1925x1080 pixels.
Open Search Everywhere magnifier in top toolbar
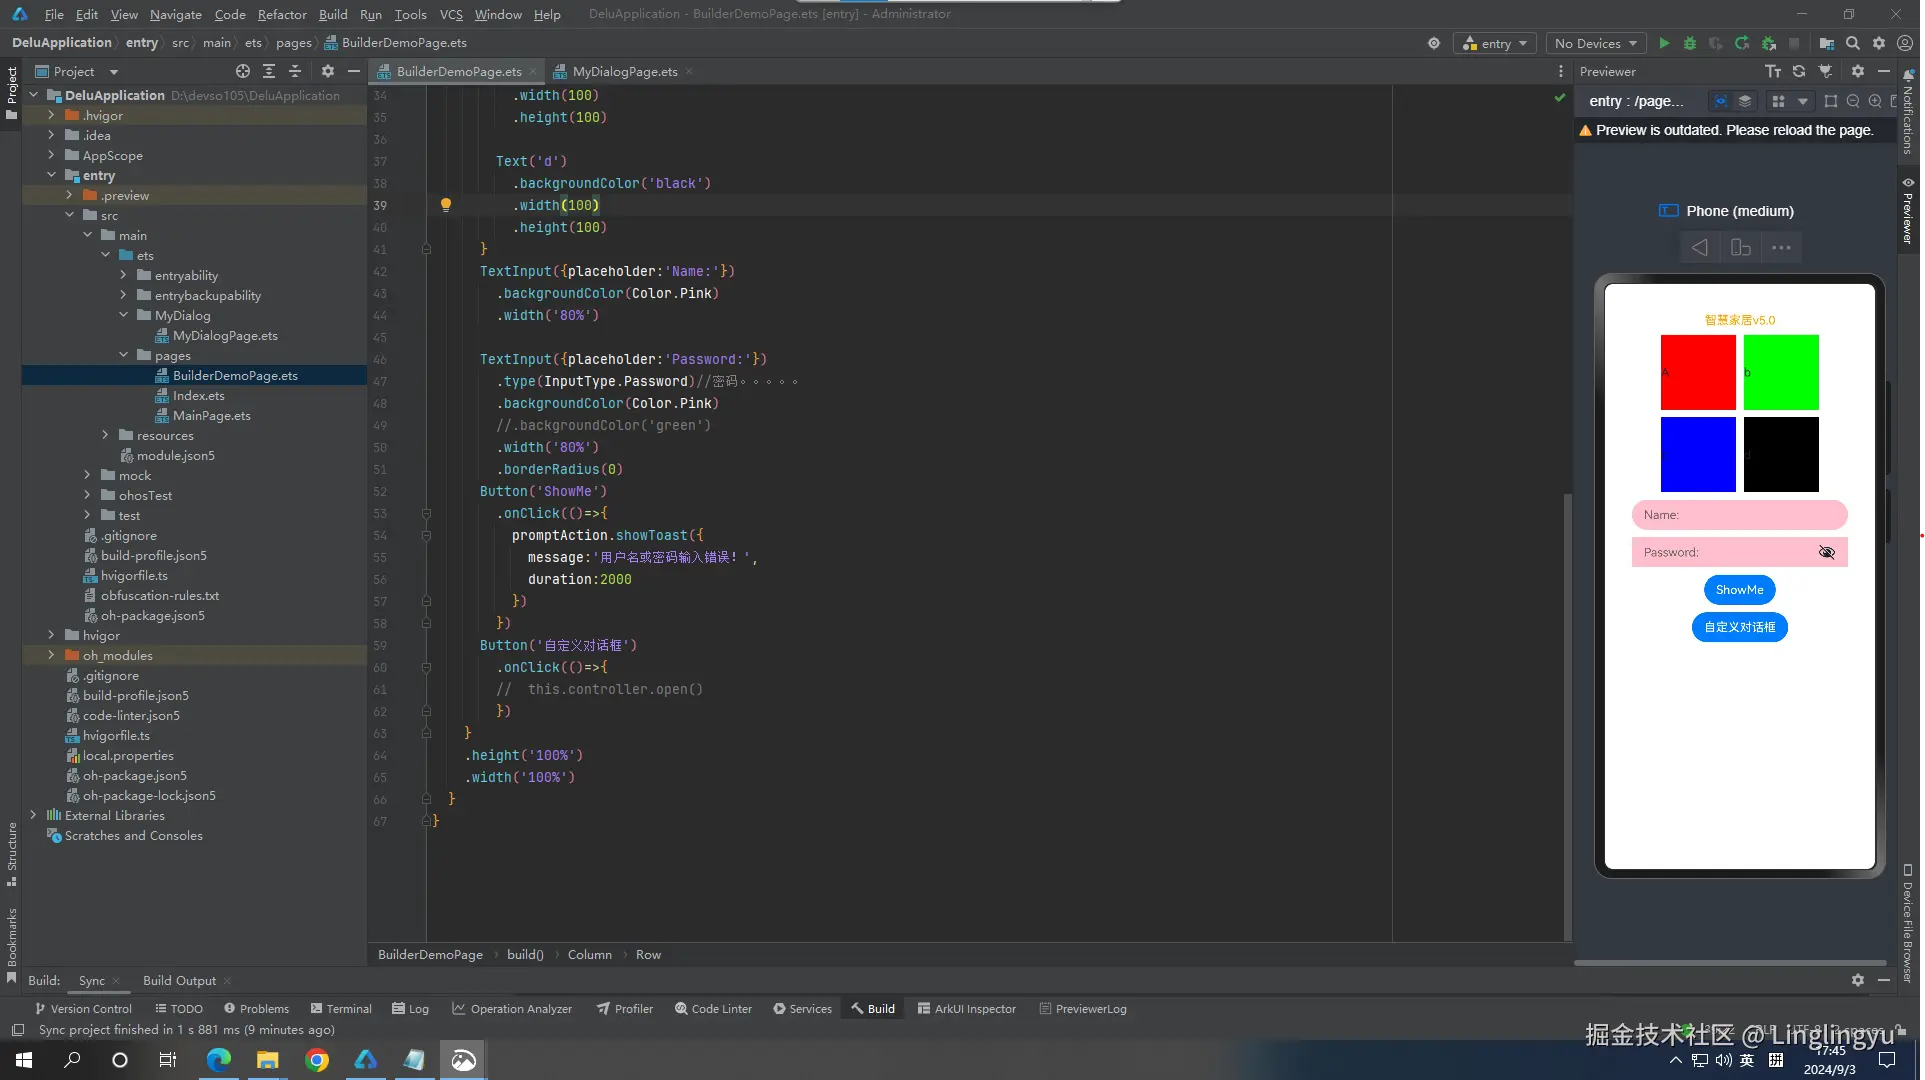point(1853,43)
